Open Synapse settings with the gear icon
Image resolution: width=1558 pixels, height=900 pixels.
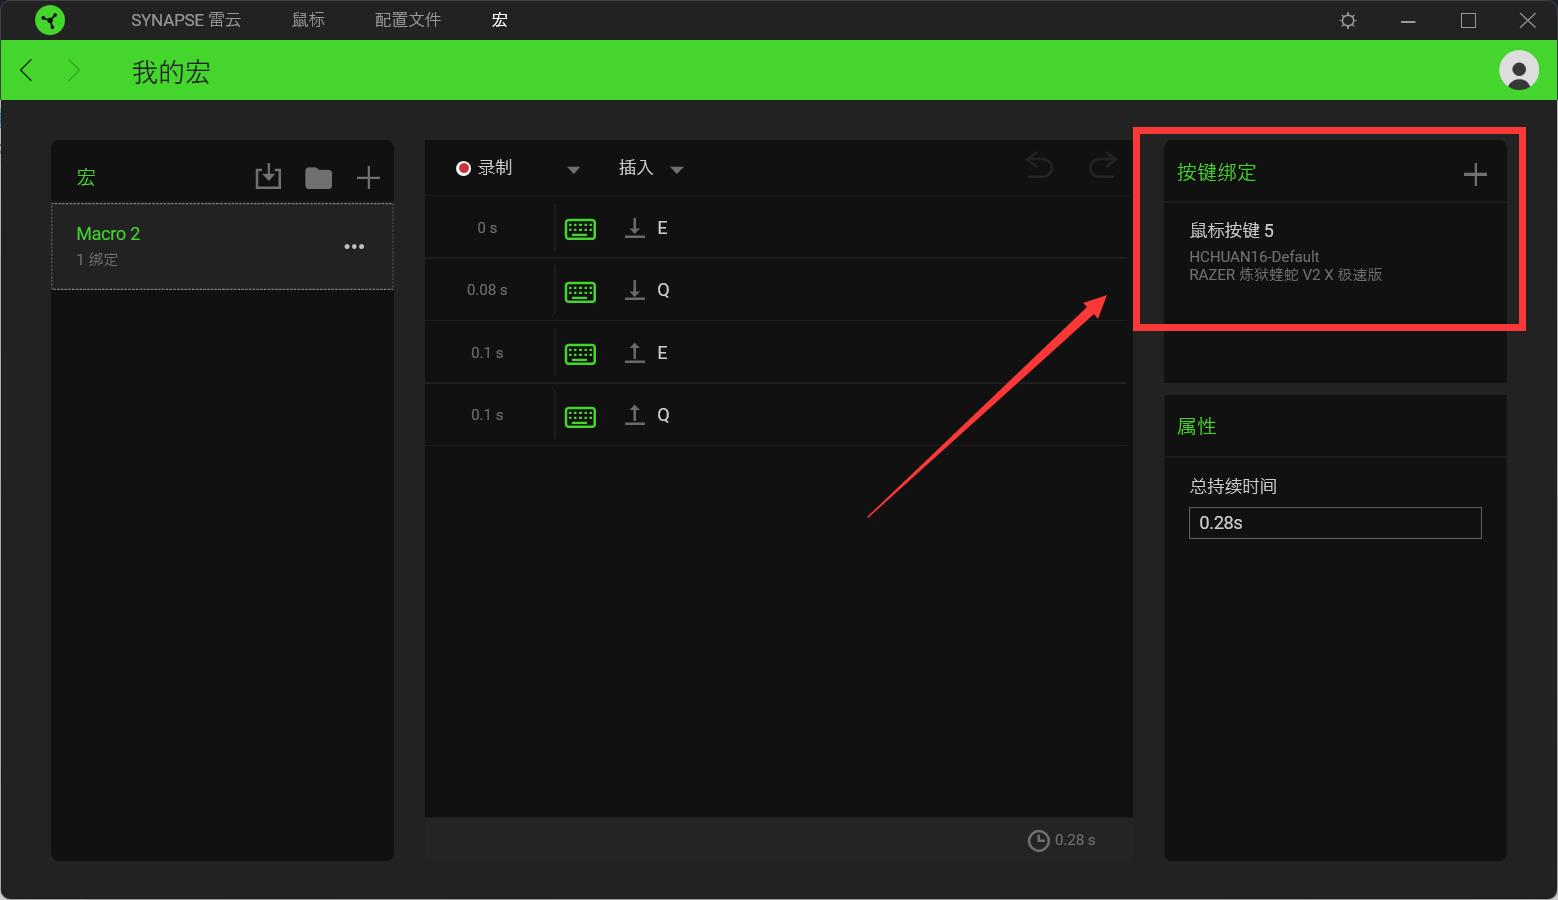[x=1348, y=20]
